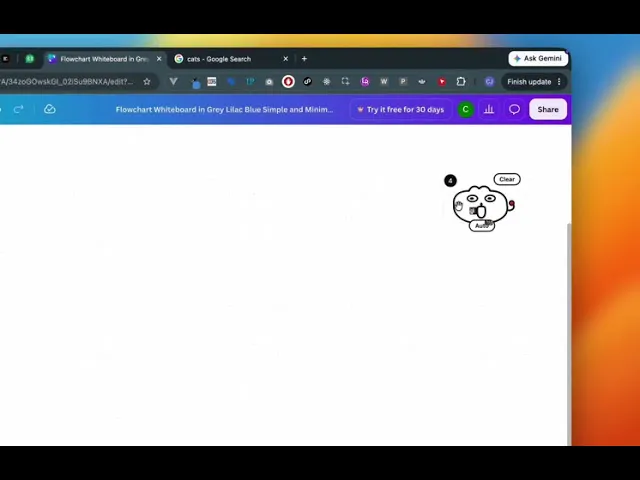Click the cloud save status icon
Screen dimensions: 640x480
pyautogui.click(x=50, y=109)
